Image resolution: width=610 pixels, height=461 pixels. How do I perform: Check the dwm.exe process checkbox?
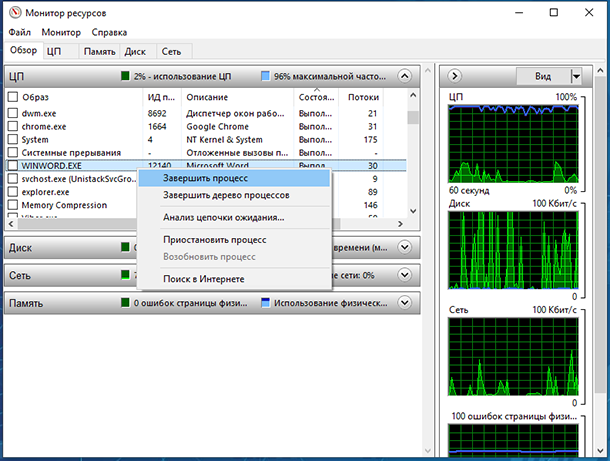point(13,113)
